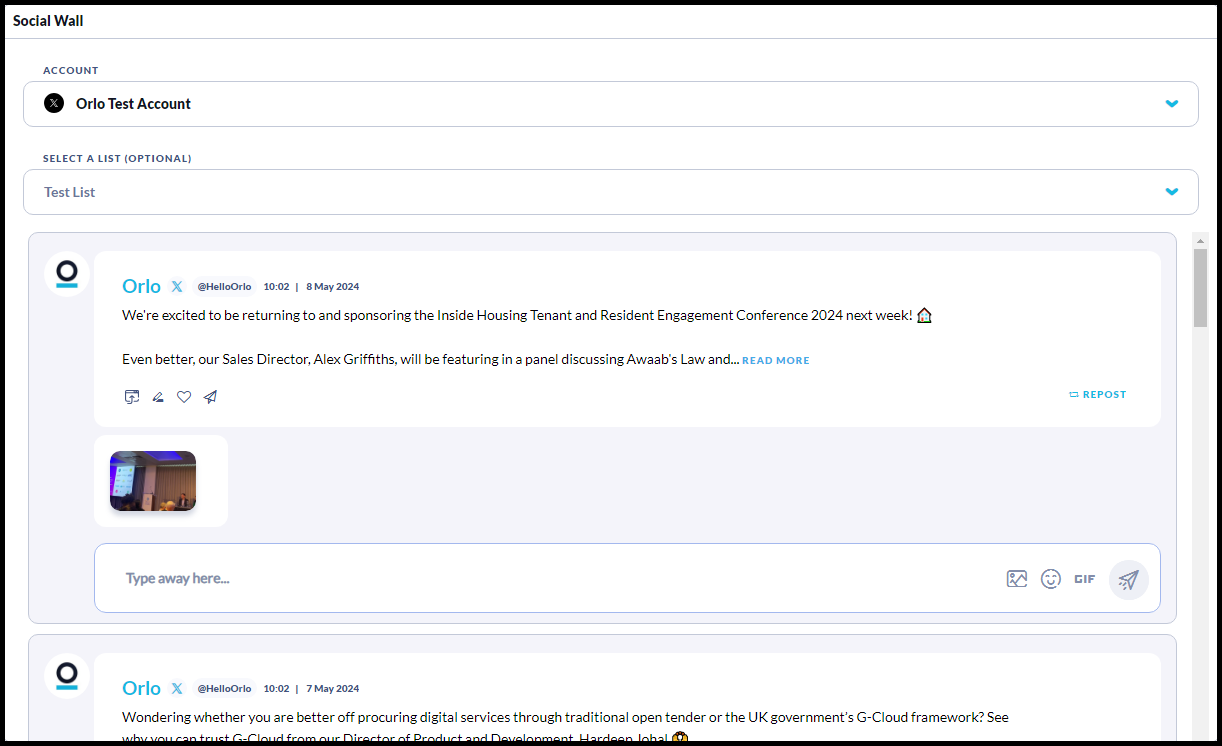The width and height of the screenshot is (1222, 746).
Task: Expand the Test List dropdown
Action: 611,192
